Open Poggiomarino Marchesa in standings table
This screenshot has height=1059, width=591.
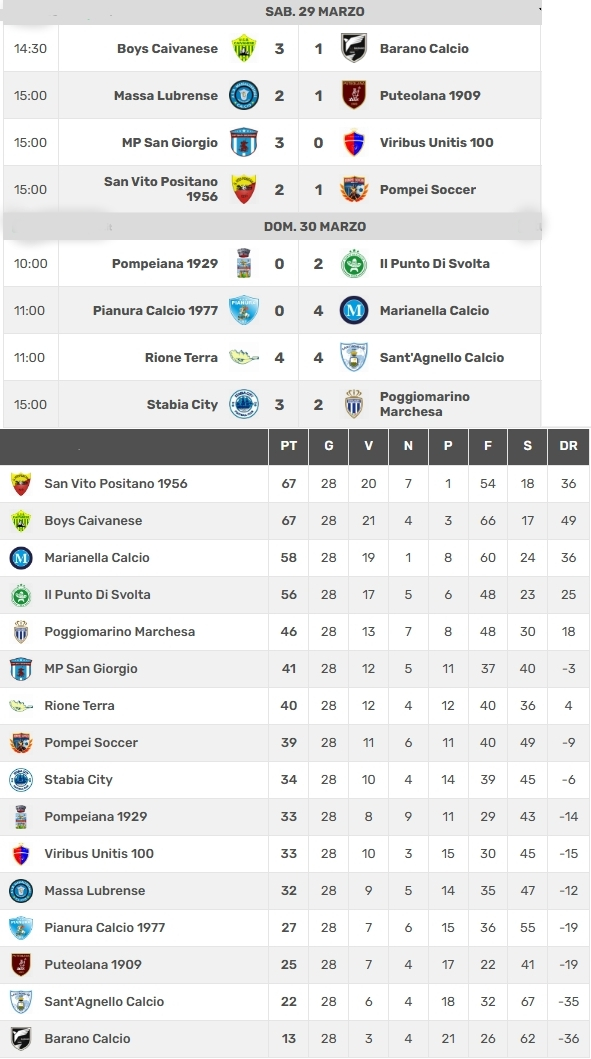120,631
